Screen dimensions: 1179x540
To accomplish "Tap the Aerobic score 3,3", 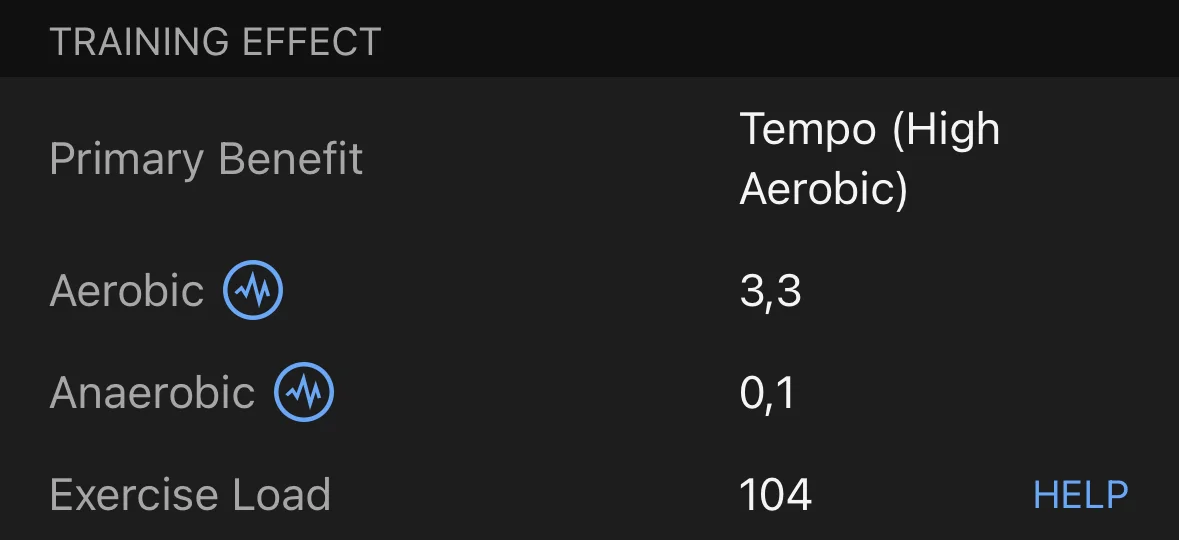I will point(770,291).
